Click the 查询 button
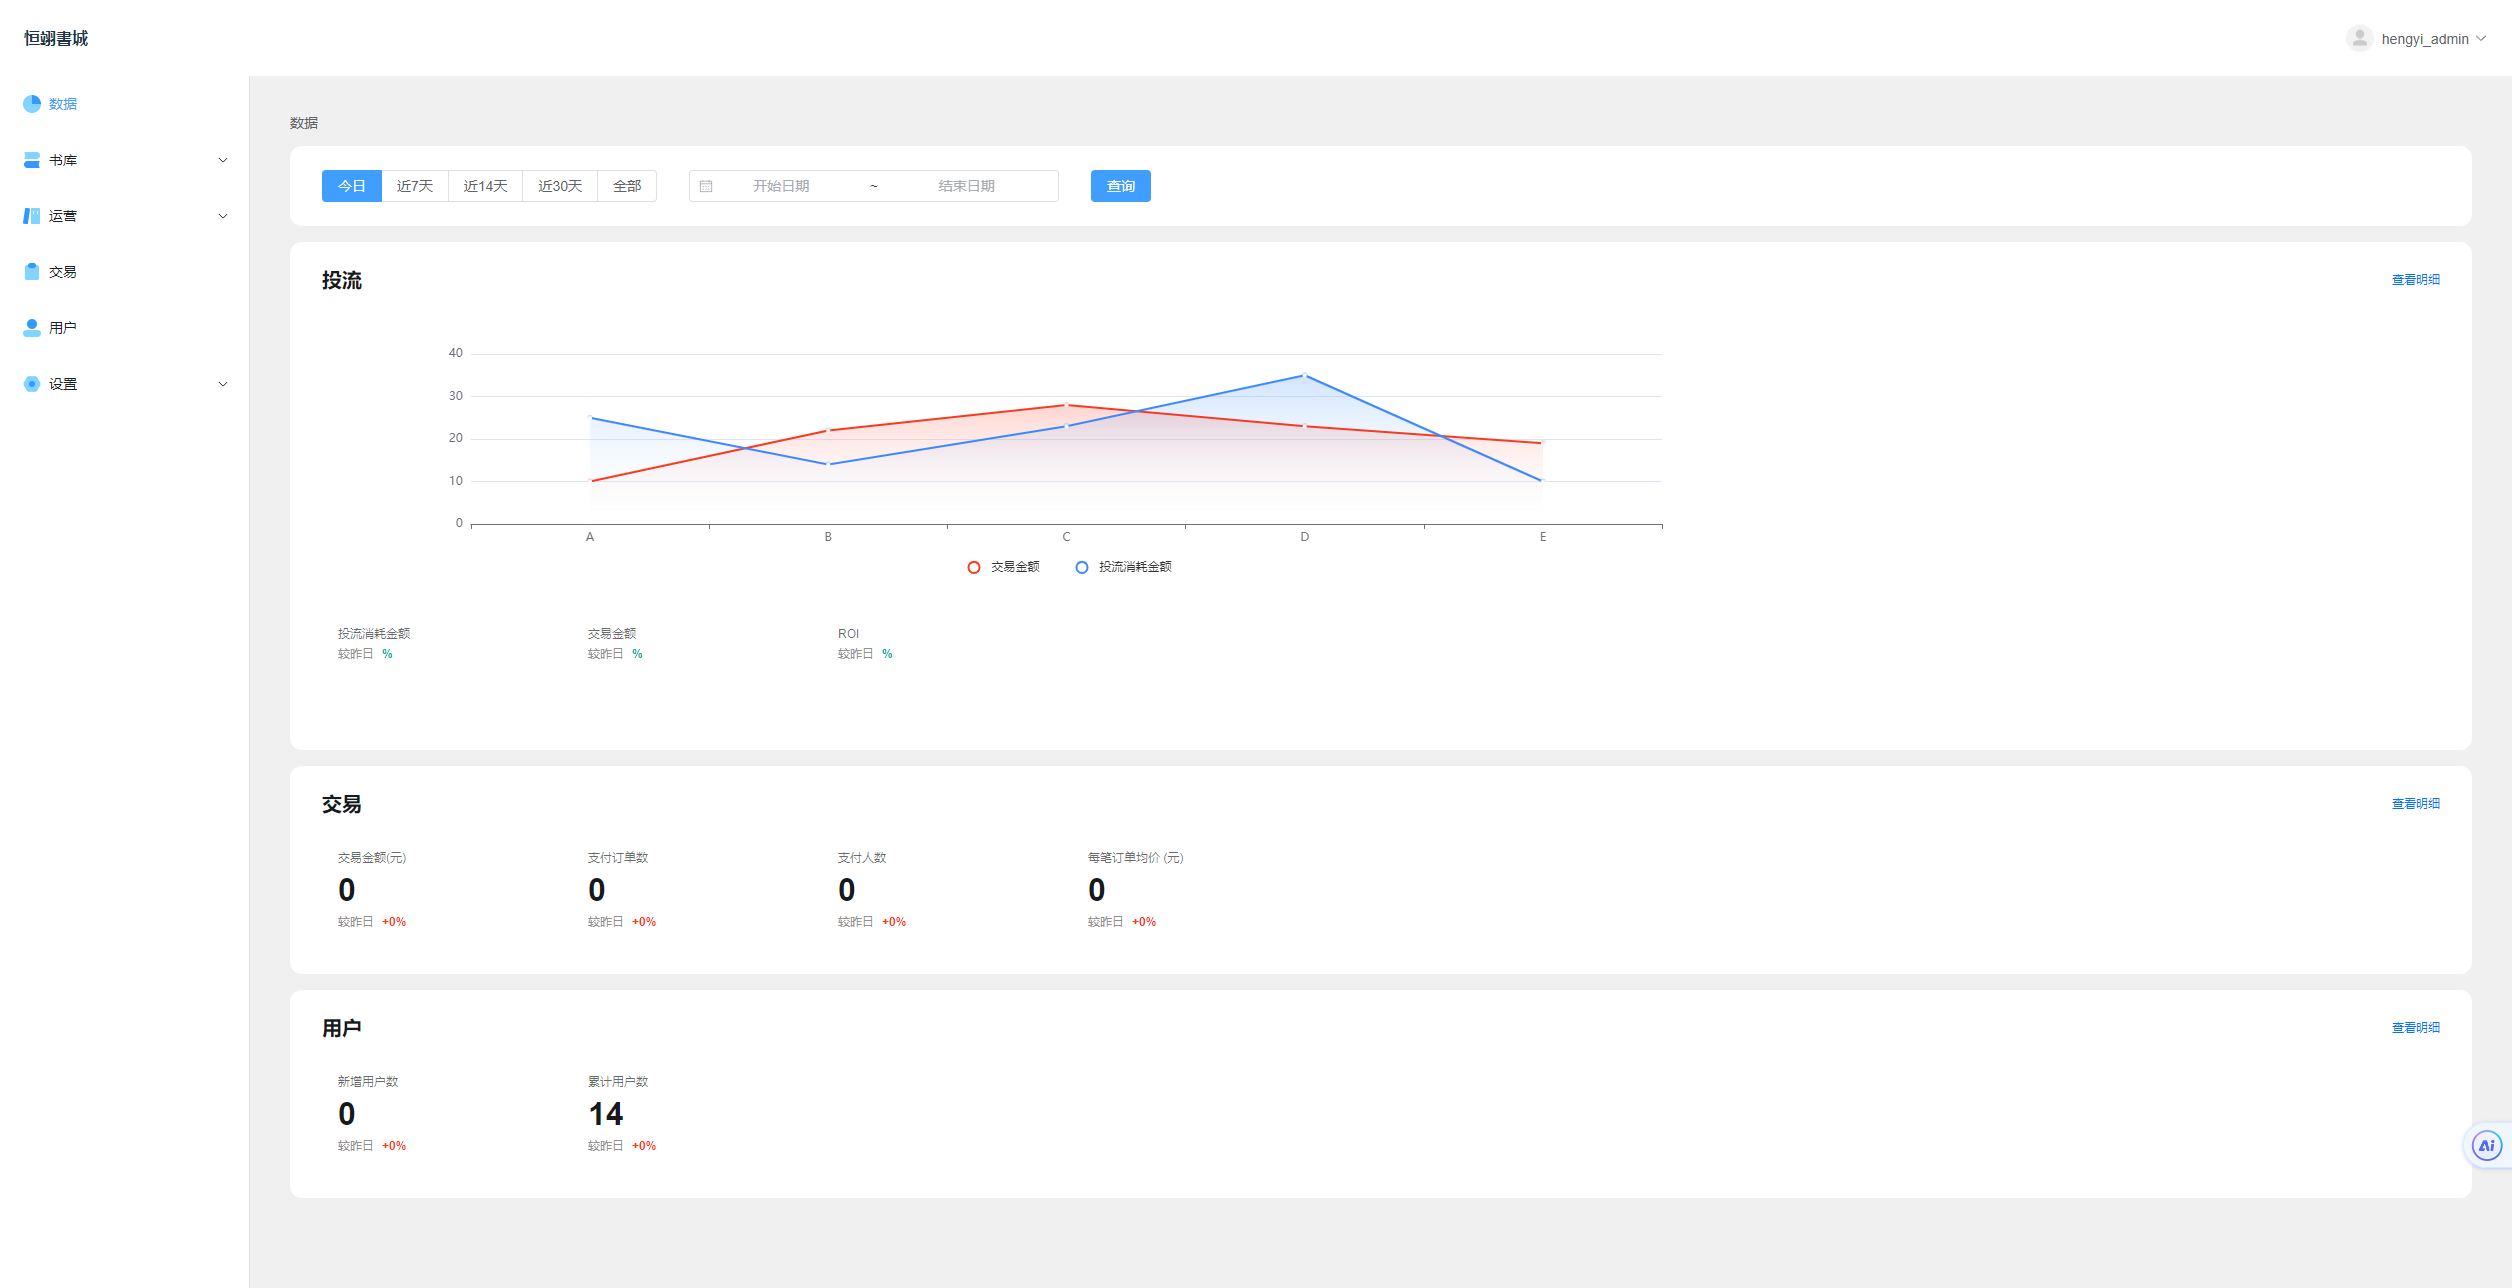 (x=1121, y=186)
